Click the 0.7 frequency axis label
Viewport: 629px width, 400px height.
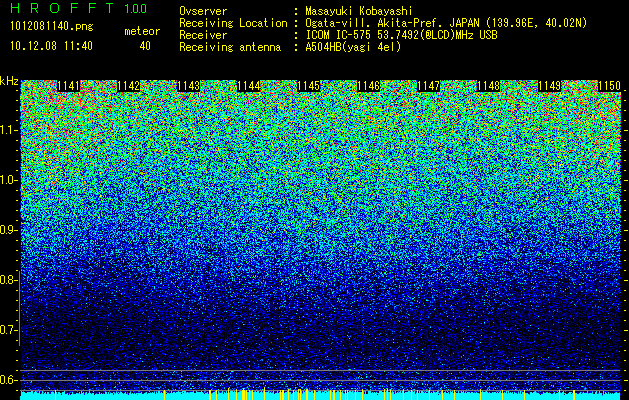[x=8, y=330]
